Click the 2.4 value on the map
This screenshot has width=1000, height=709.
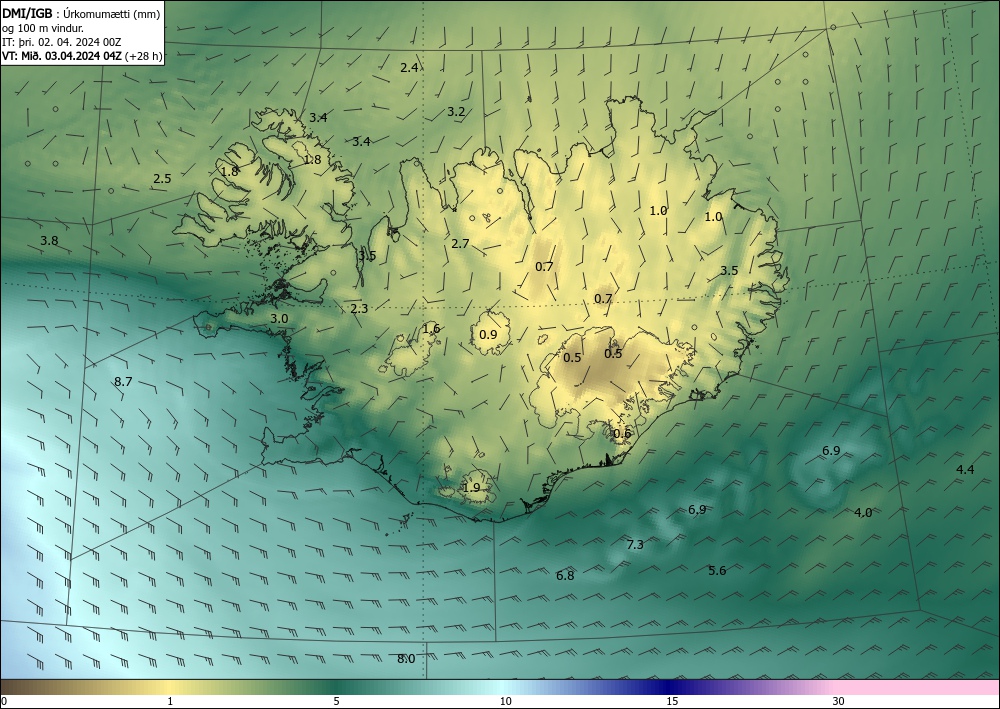(x=409, y=68)
